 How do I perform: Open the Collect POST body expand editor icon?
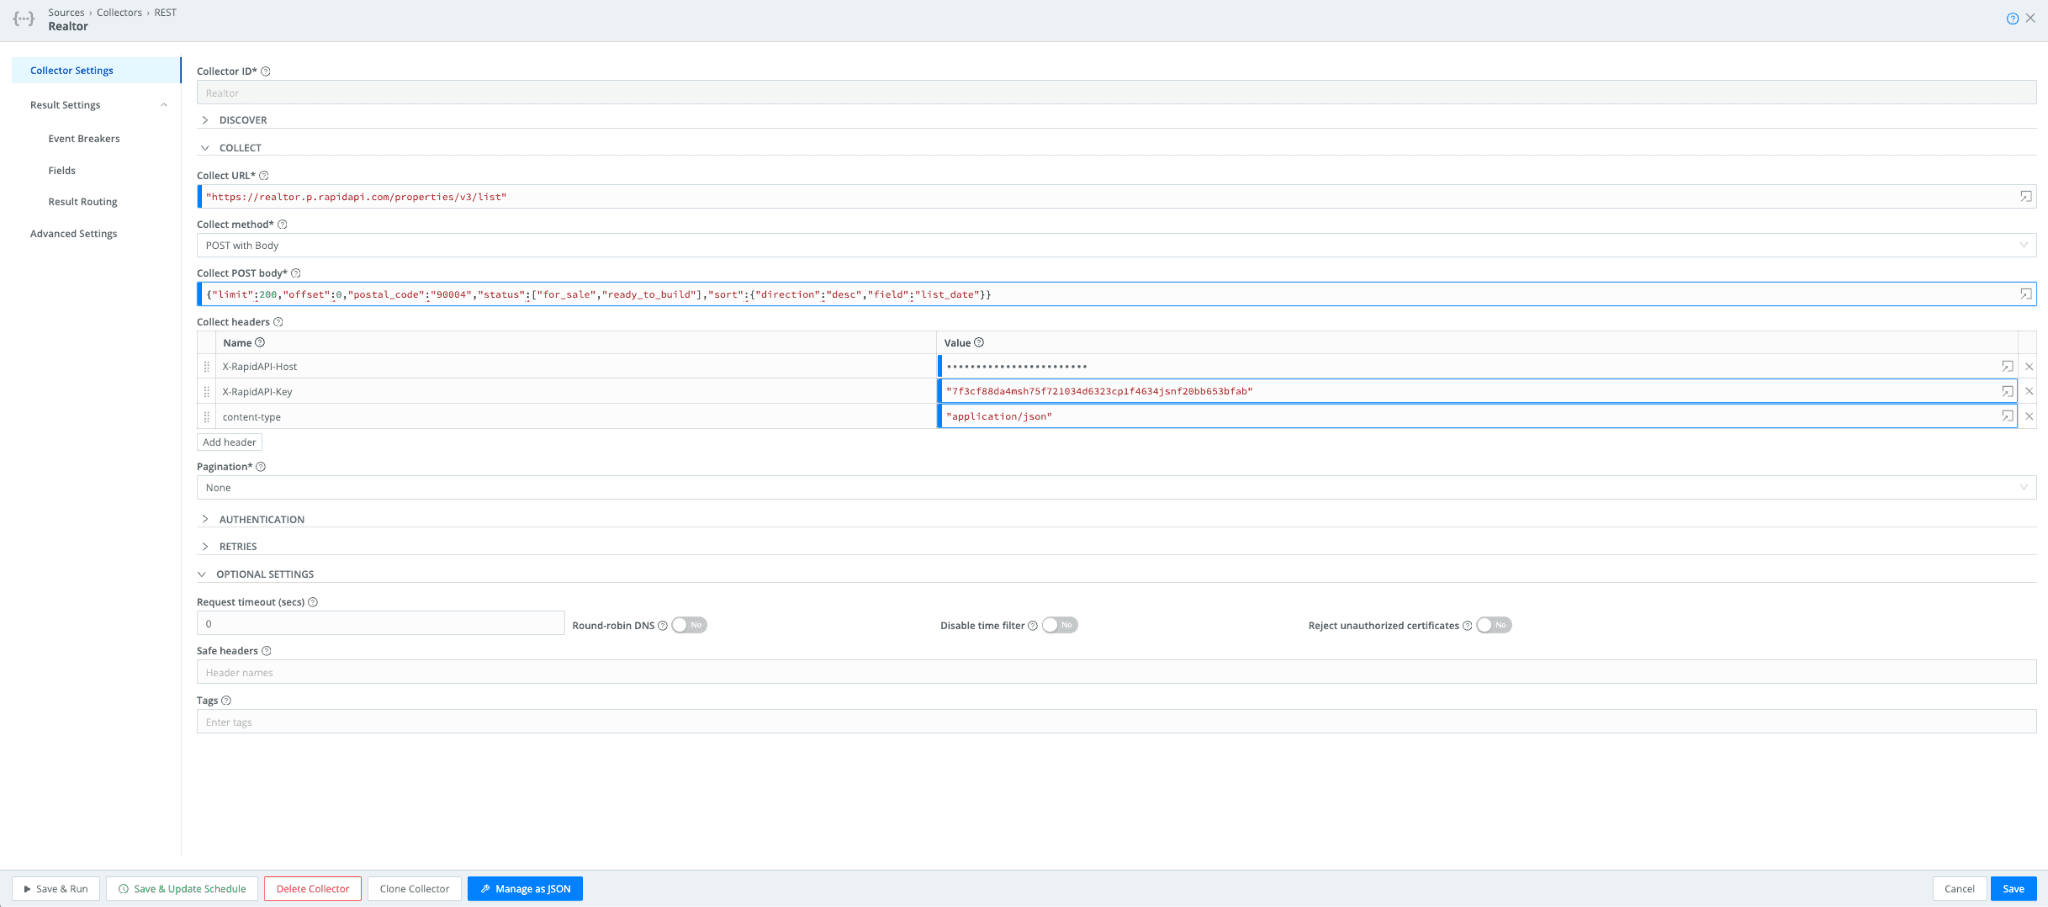tap(2025, 294)
